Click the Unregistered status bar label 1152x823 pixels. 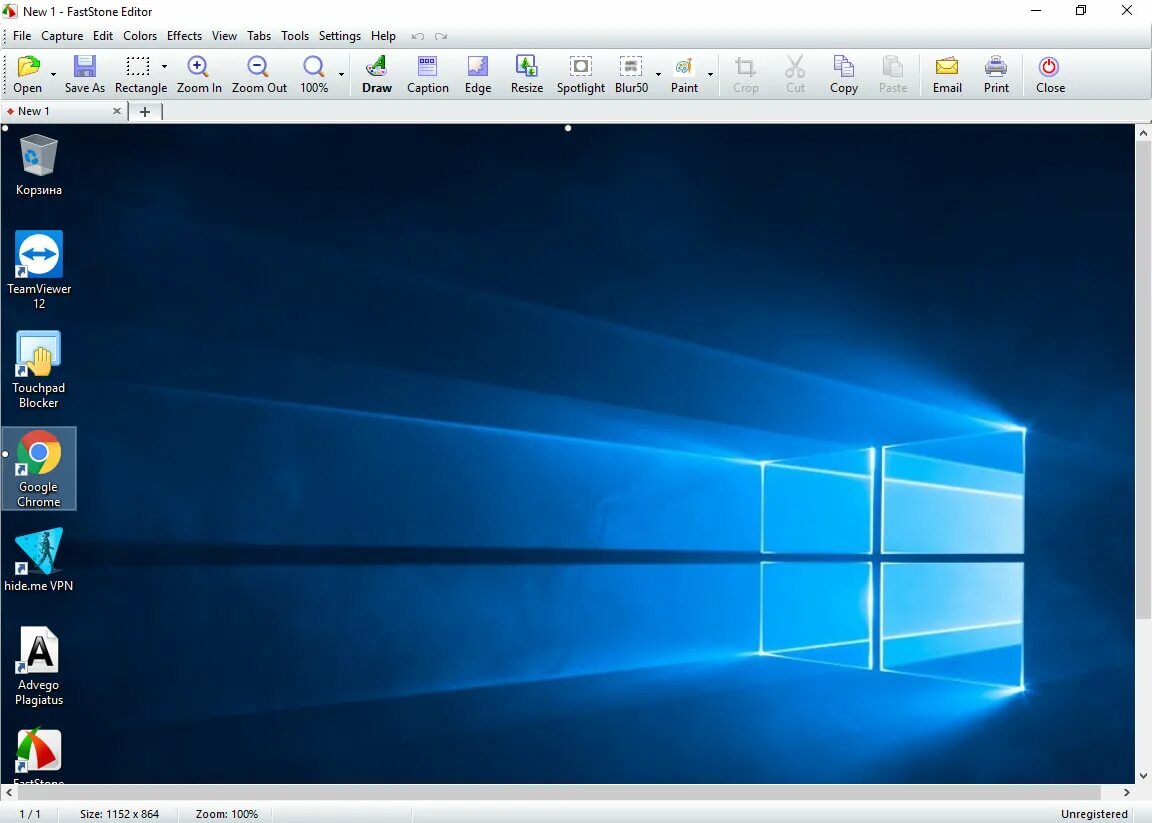1094,813
